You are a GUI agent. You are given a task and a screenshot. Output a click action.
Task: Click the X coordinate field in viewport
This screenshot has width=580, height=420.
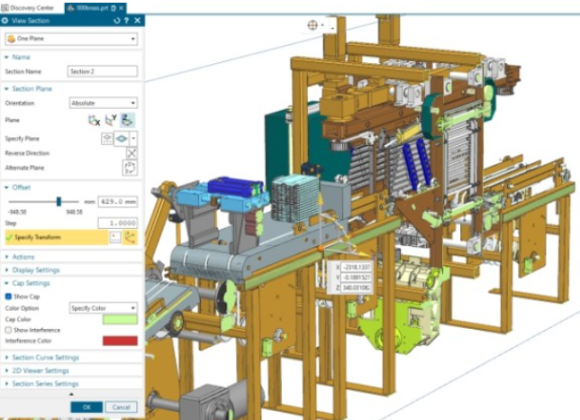point(356,267)
